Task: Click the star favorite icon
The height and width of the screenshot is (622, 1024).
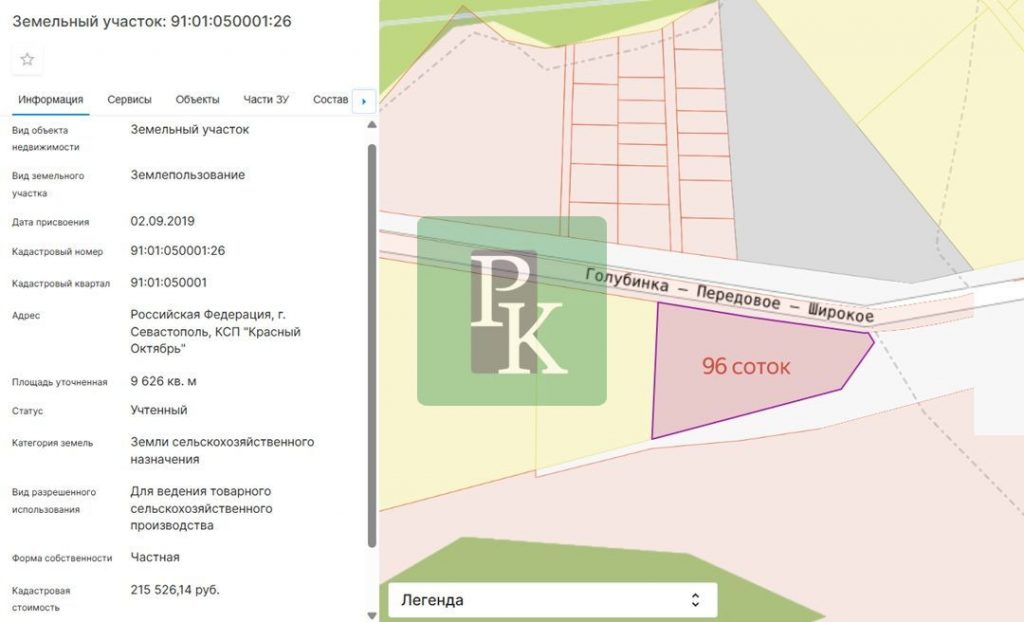Action: pos(27,60)
